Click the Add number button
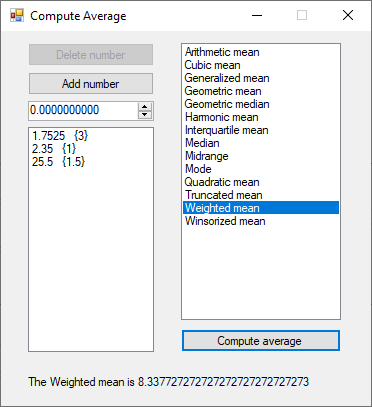372x407 pixels. click(91, 84)
